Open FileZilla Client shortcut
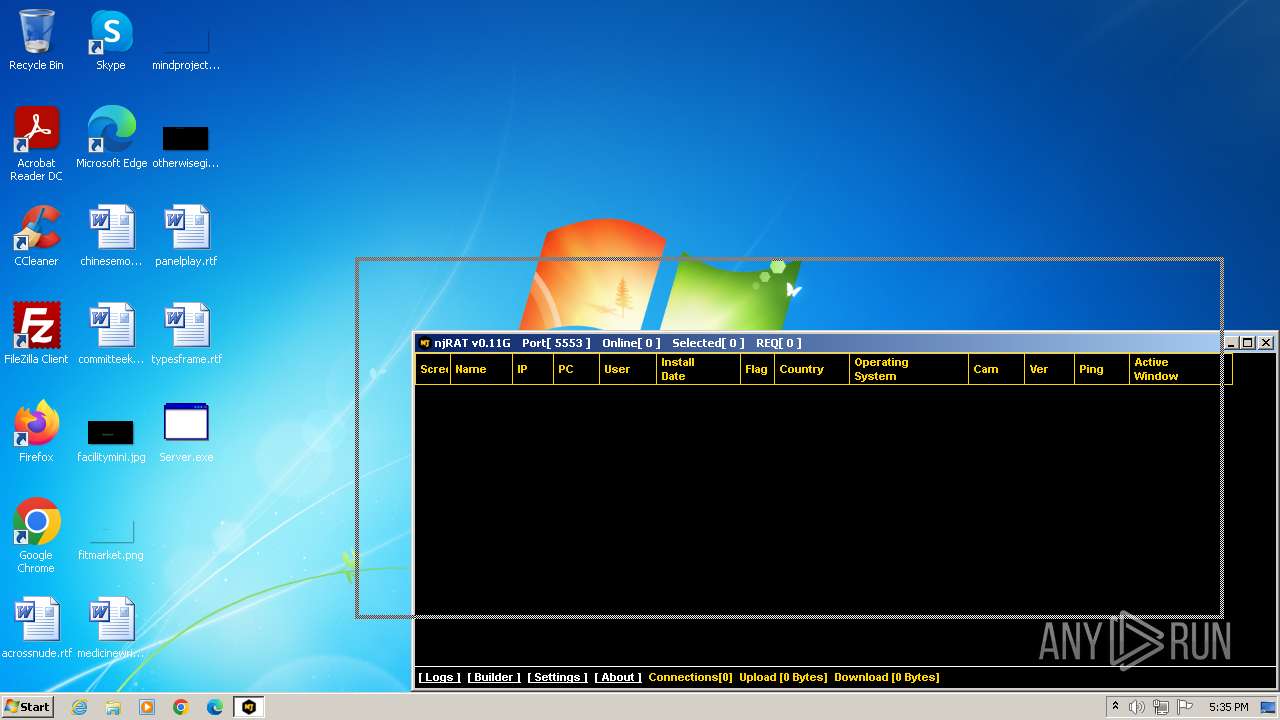The image size is (1280, 720). coord(36,334)
